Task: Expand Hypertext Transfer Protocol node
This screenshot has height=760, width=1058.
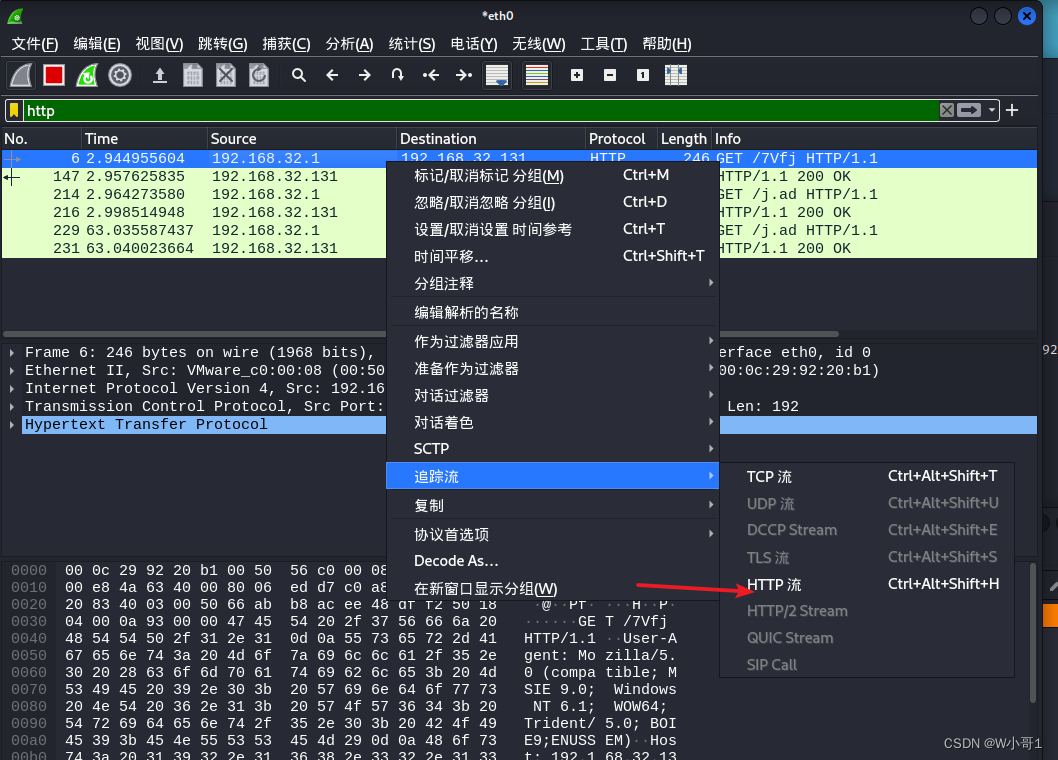Action: [x=12, y=425]
